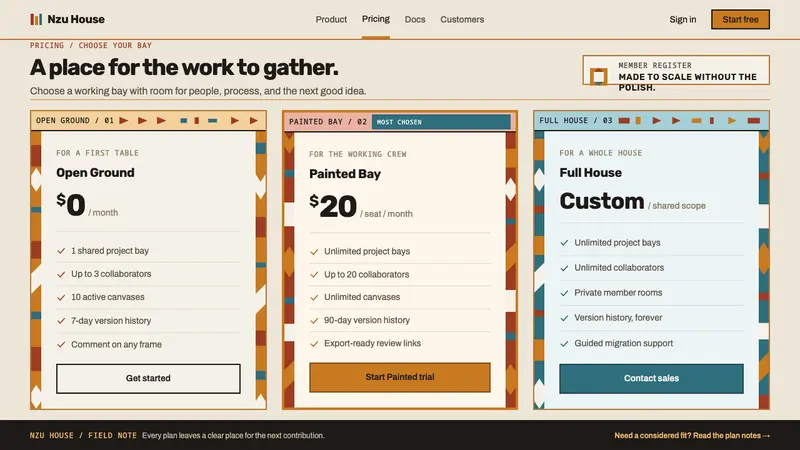Click the MOST CHOSEN badge

(441, 122)
